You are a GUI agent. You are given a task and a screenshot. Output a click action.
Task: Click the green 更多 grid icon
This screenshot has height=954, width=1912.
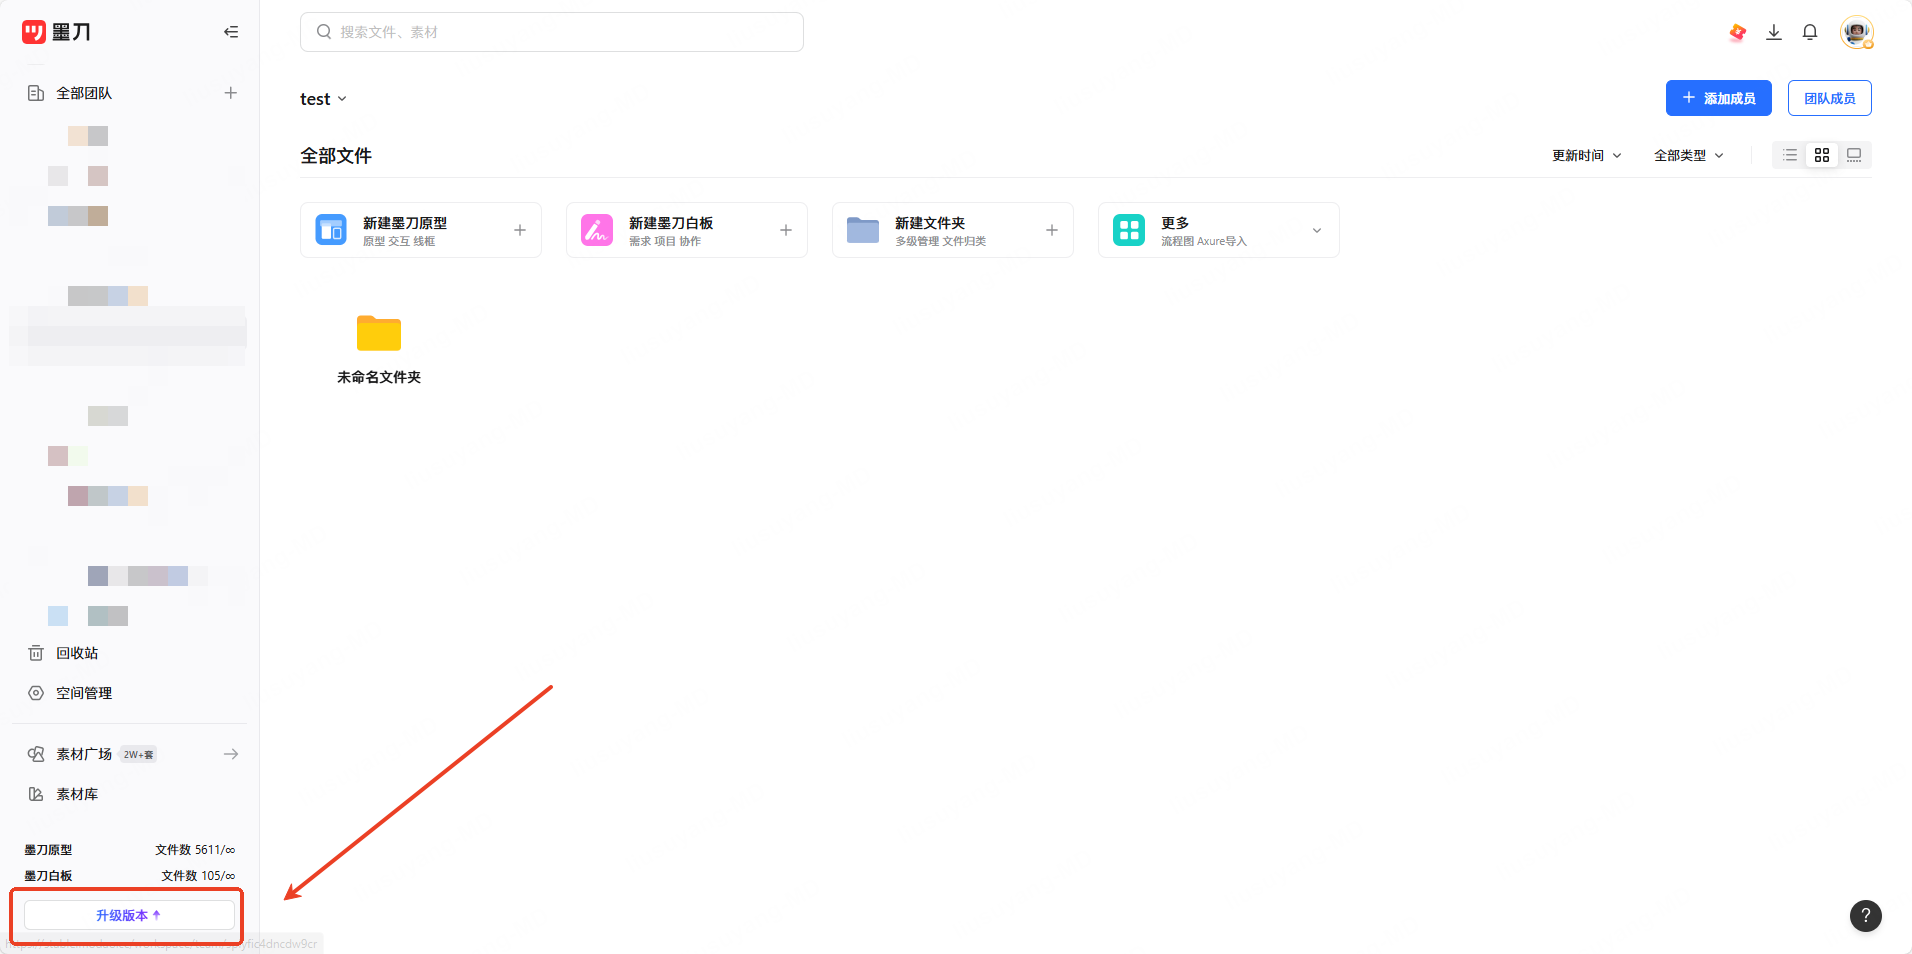pos(1129,230)
